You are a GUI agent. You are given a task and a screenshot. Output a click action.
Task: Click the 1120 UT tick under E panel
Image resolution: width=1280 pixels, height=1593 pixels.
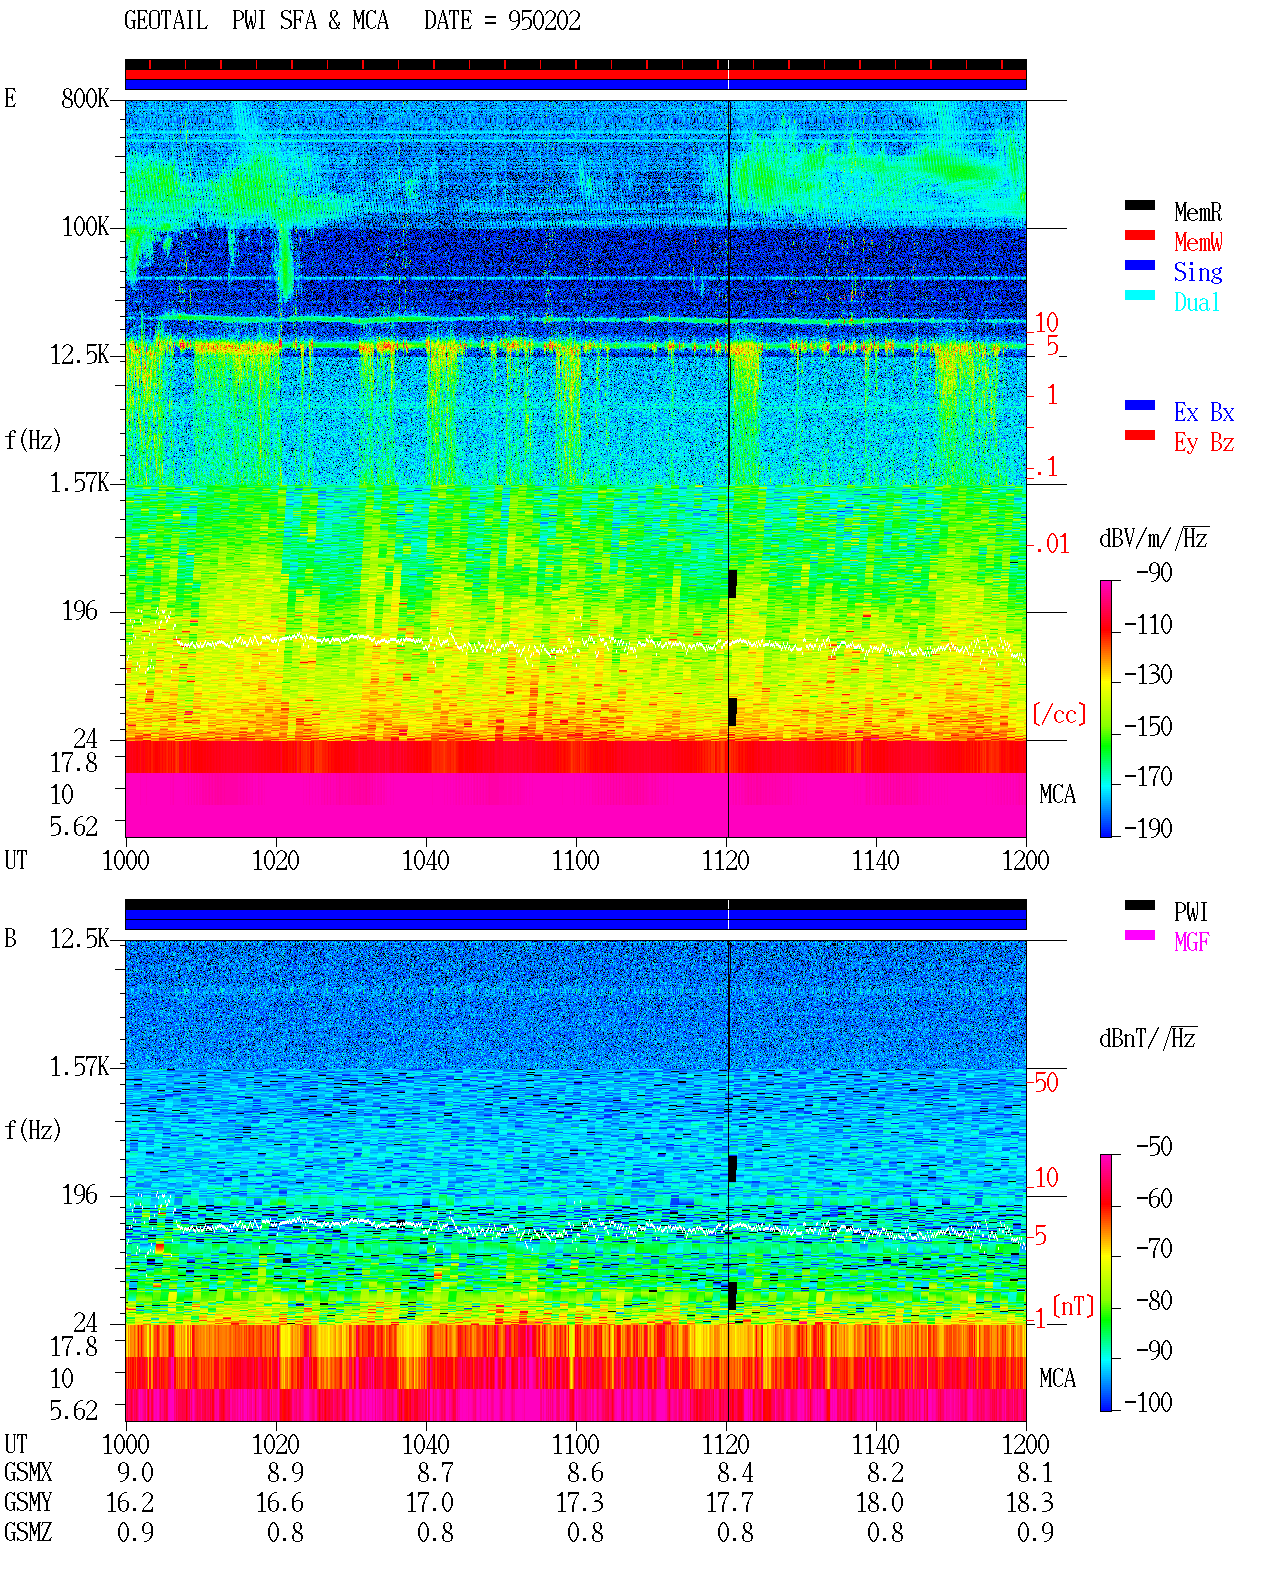(x=726, y=860)
